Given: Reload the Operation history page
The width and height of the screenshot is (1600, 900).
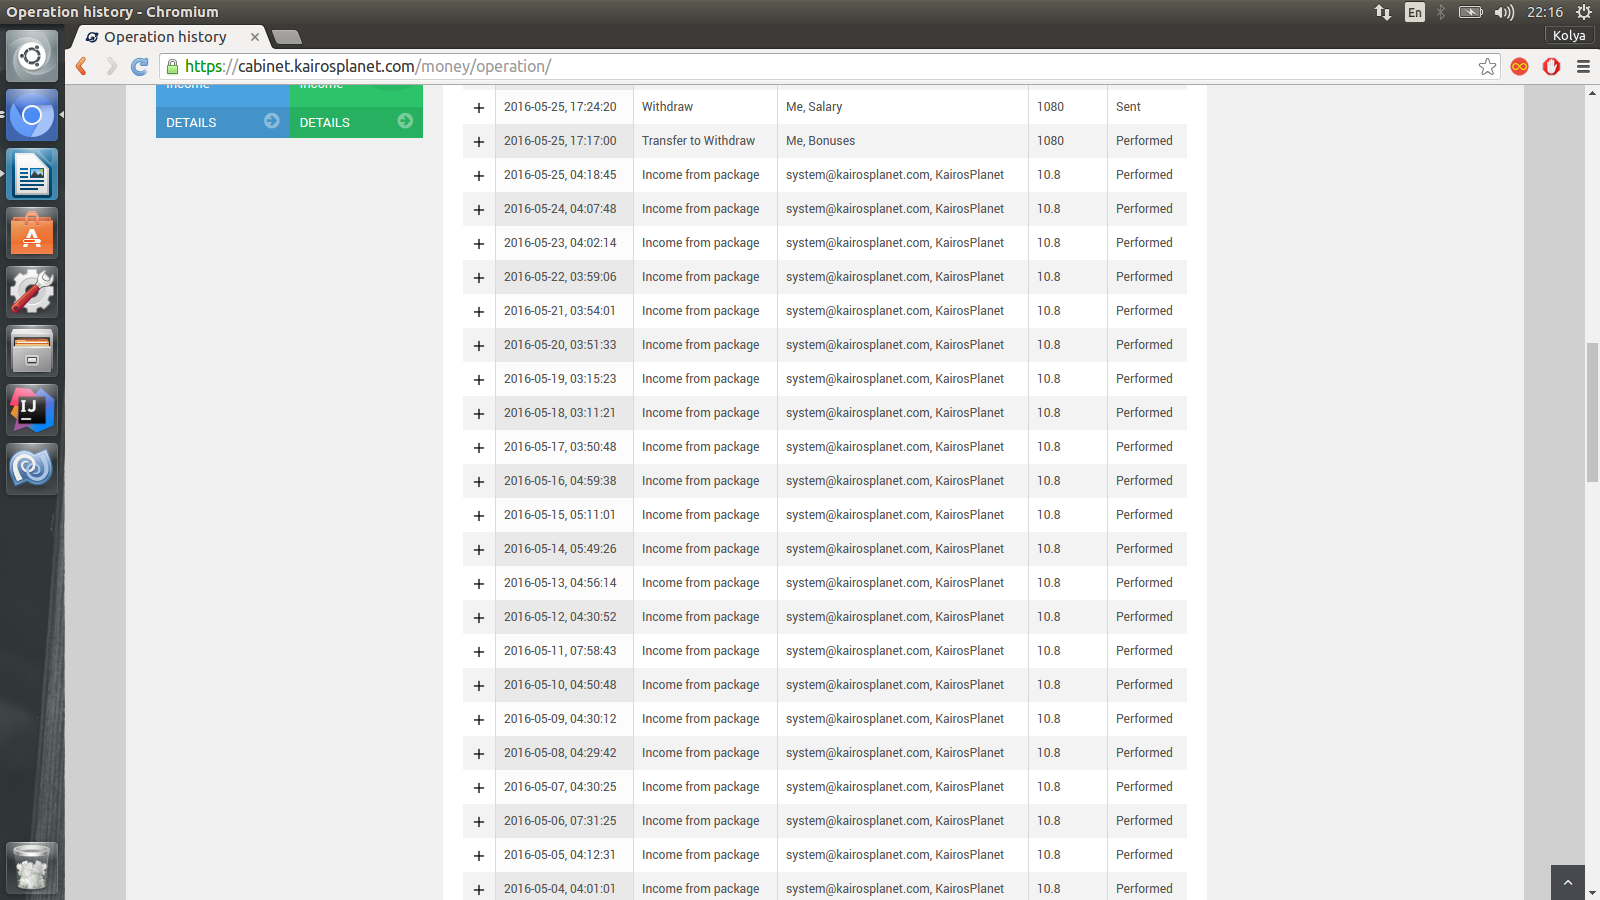Looking at the screenshot, I should [x=140, y=67].
